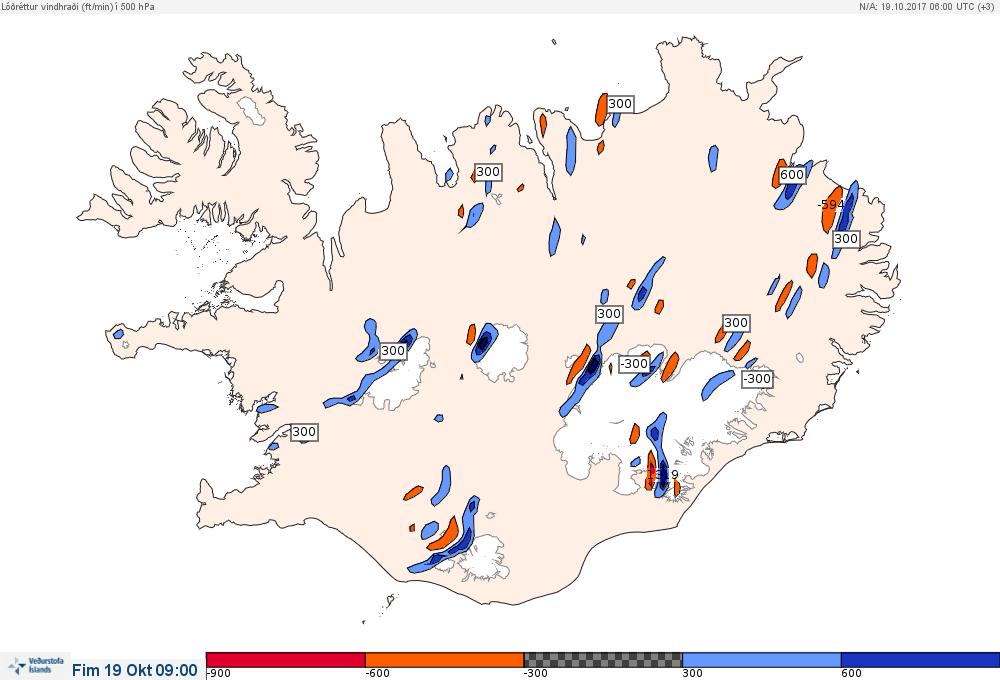Image resolution: width=1000 pixels, height=680 pixels.
Task: Click the map title 'Lóðréttur vindhraði (ft/min) í 500 hPa'
Action: 78,6
